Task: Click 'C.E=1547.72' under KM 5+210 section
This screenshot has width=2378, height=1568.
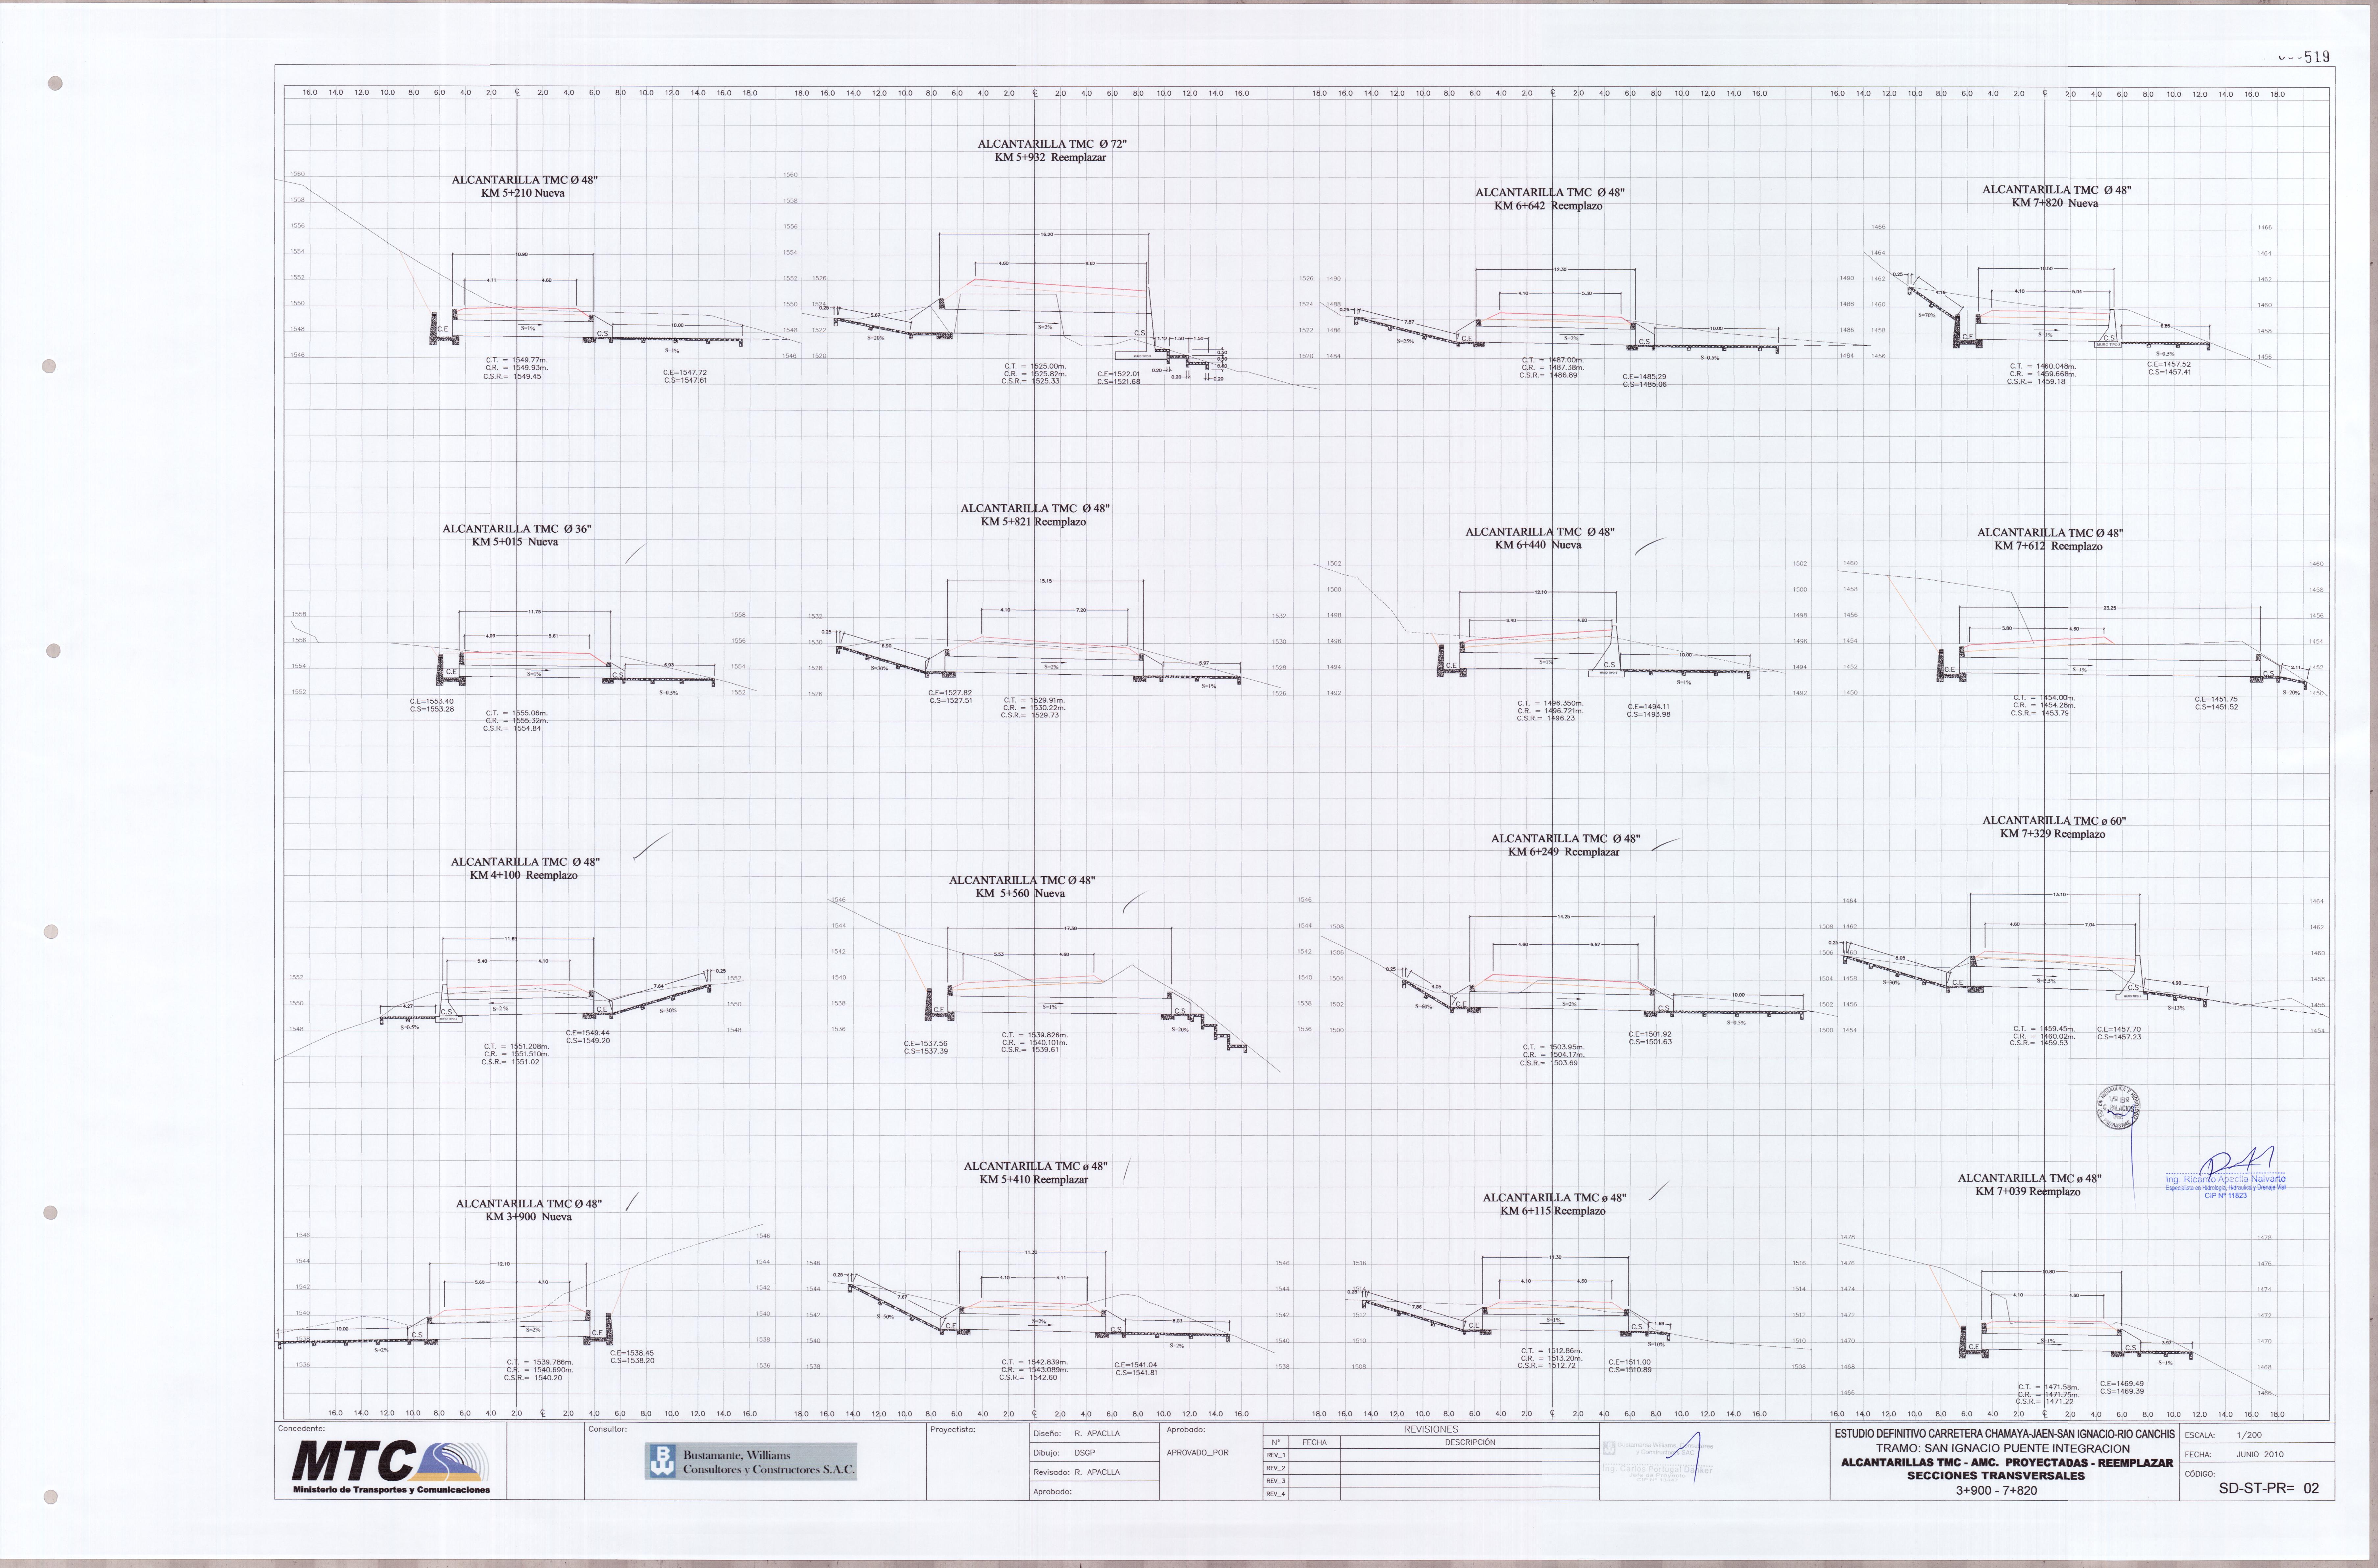Action: coord(685,373)
